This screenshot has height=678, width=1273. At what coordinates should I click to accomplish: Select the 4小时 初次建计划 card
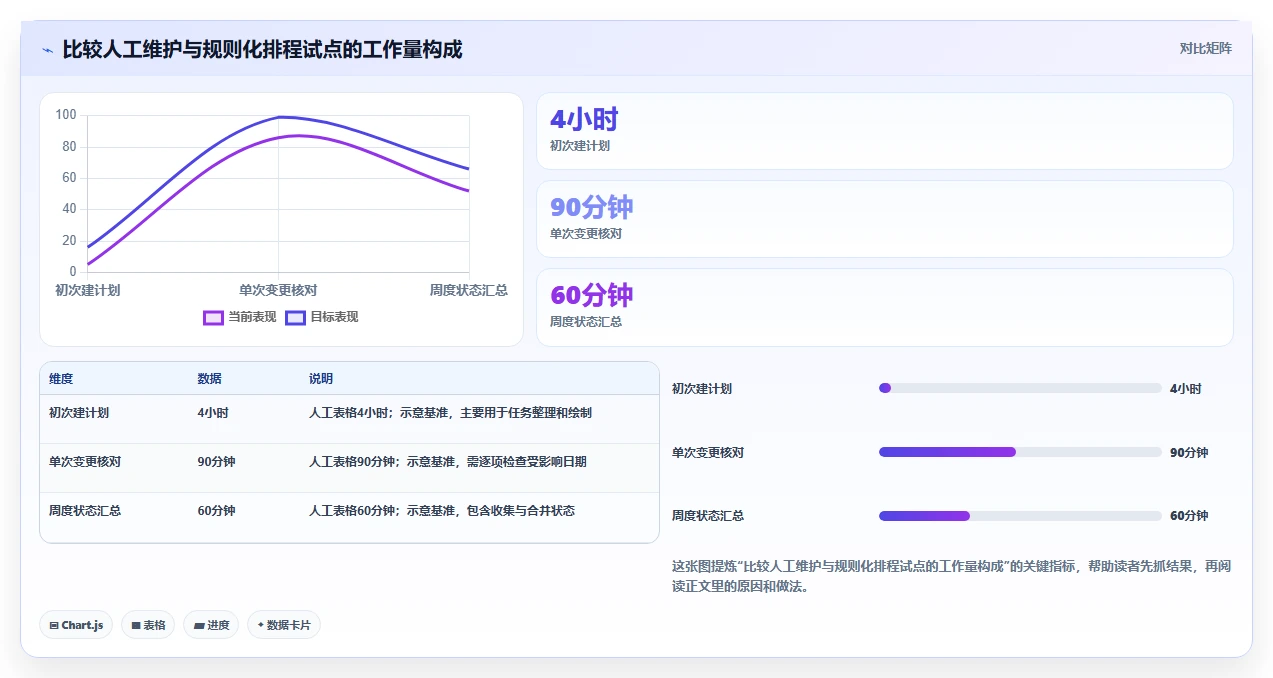pos(885,131)
